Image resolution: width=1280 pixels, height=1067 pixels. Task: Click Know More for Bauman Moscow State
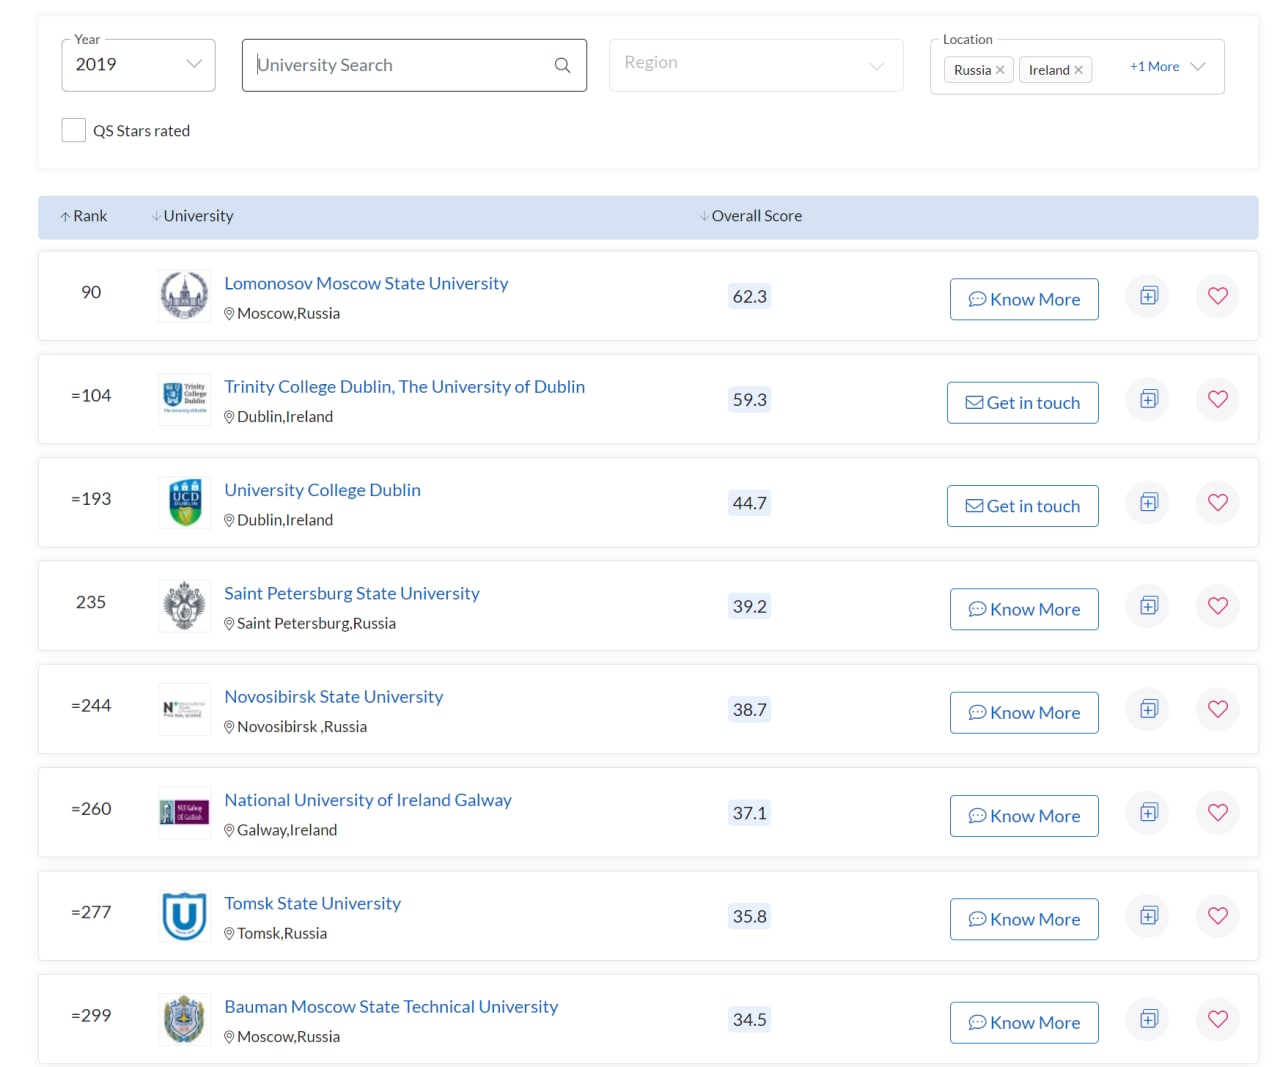pos(1024,1023)
